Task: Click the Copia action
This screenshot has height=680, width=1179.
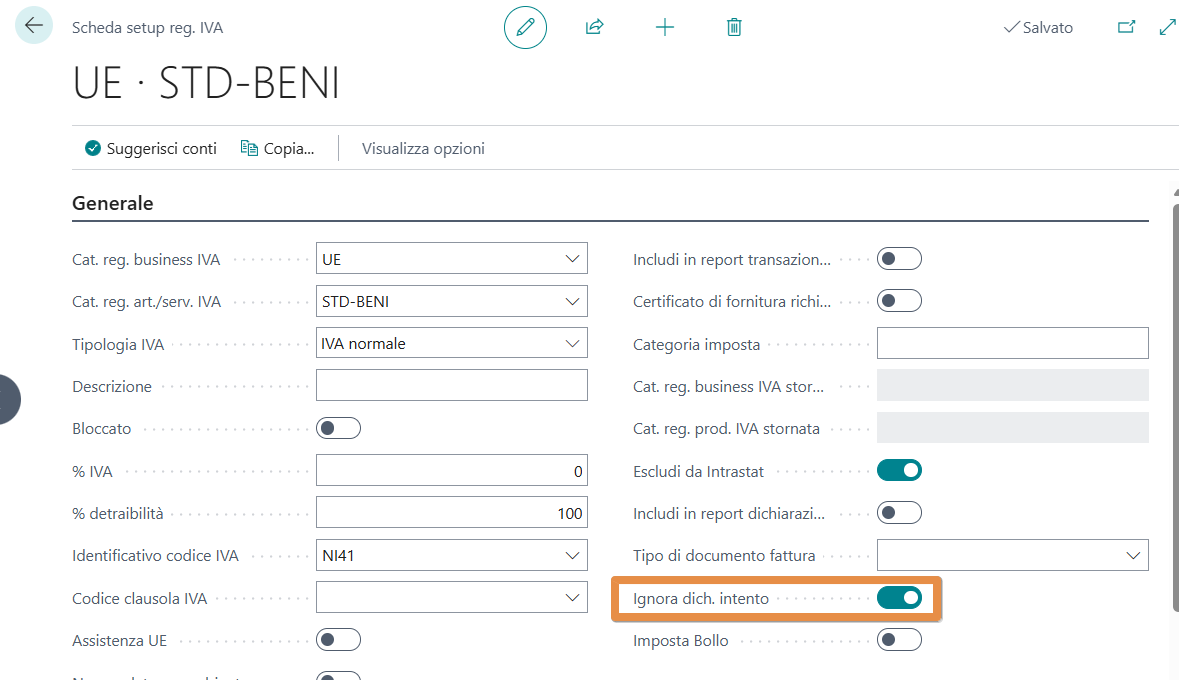Action: coord(278,149)
